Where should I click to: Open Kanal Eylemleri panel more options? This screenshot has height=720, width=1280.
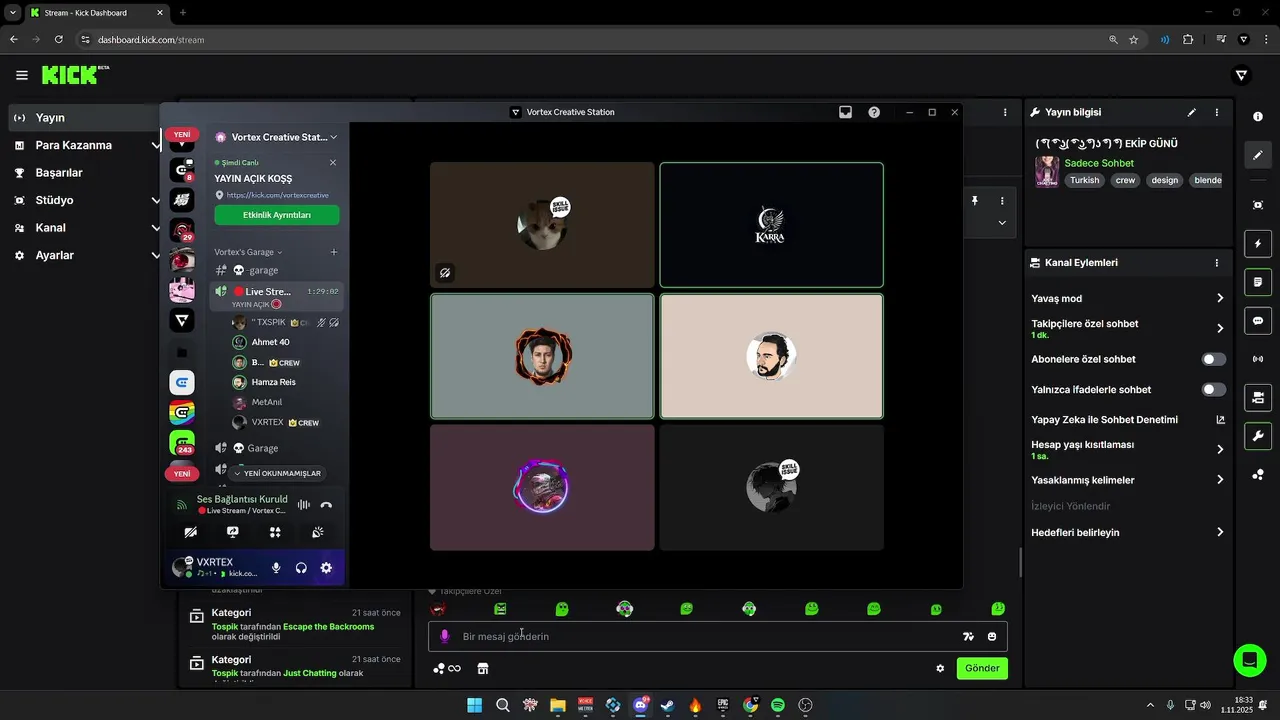pyautogui.click(x=1217, y=263)
